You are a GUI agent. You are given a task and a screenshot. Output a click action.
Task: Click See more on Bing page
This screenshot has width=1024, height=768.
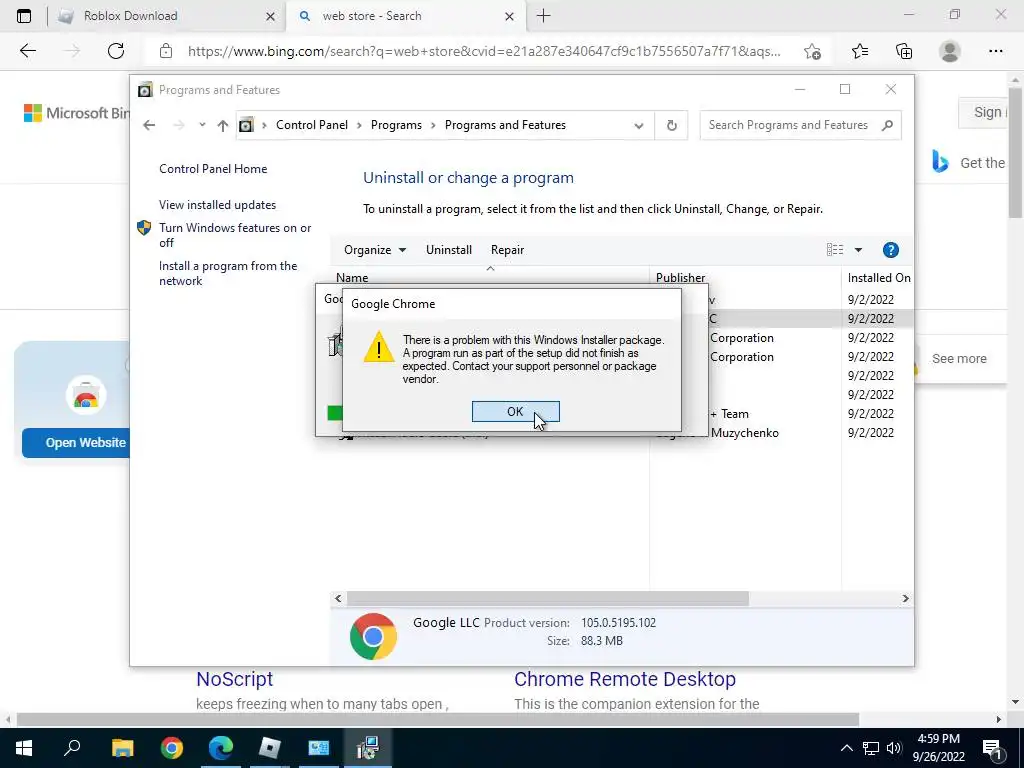(x=959, y=359)
